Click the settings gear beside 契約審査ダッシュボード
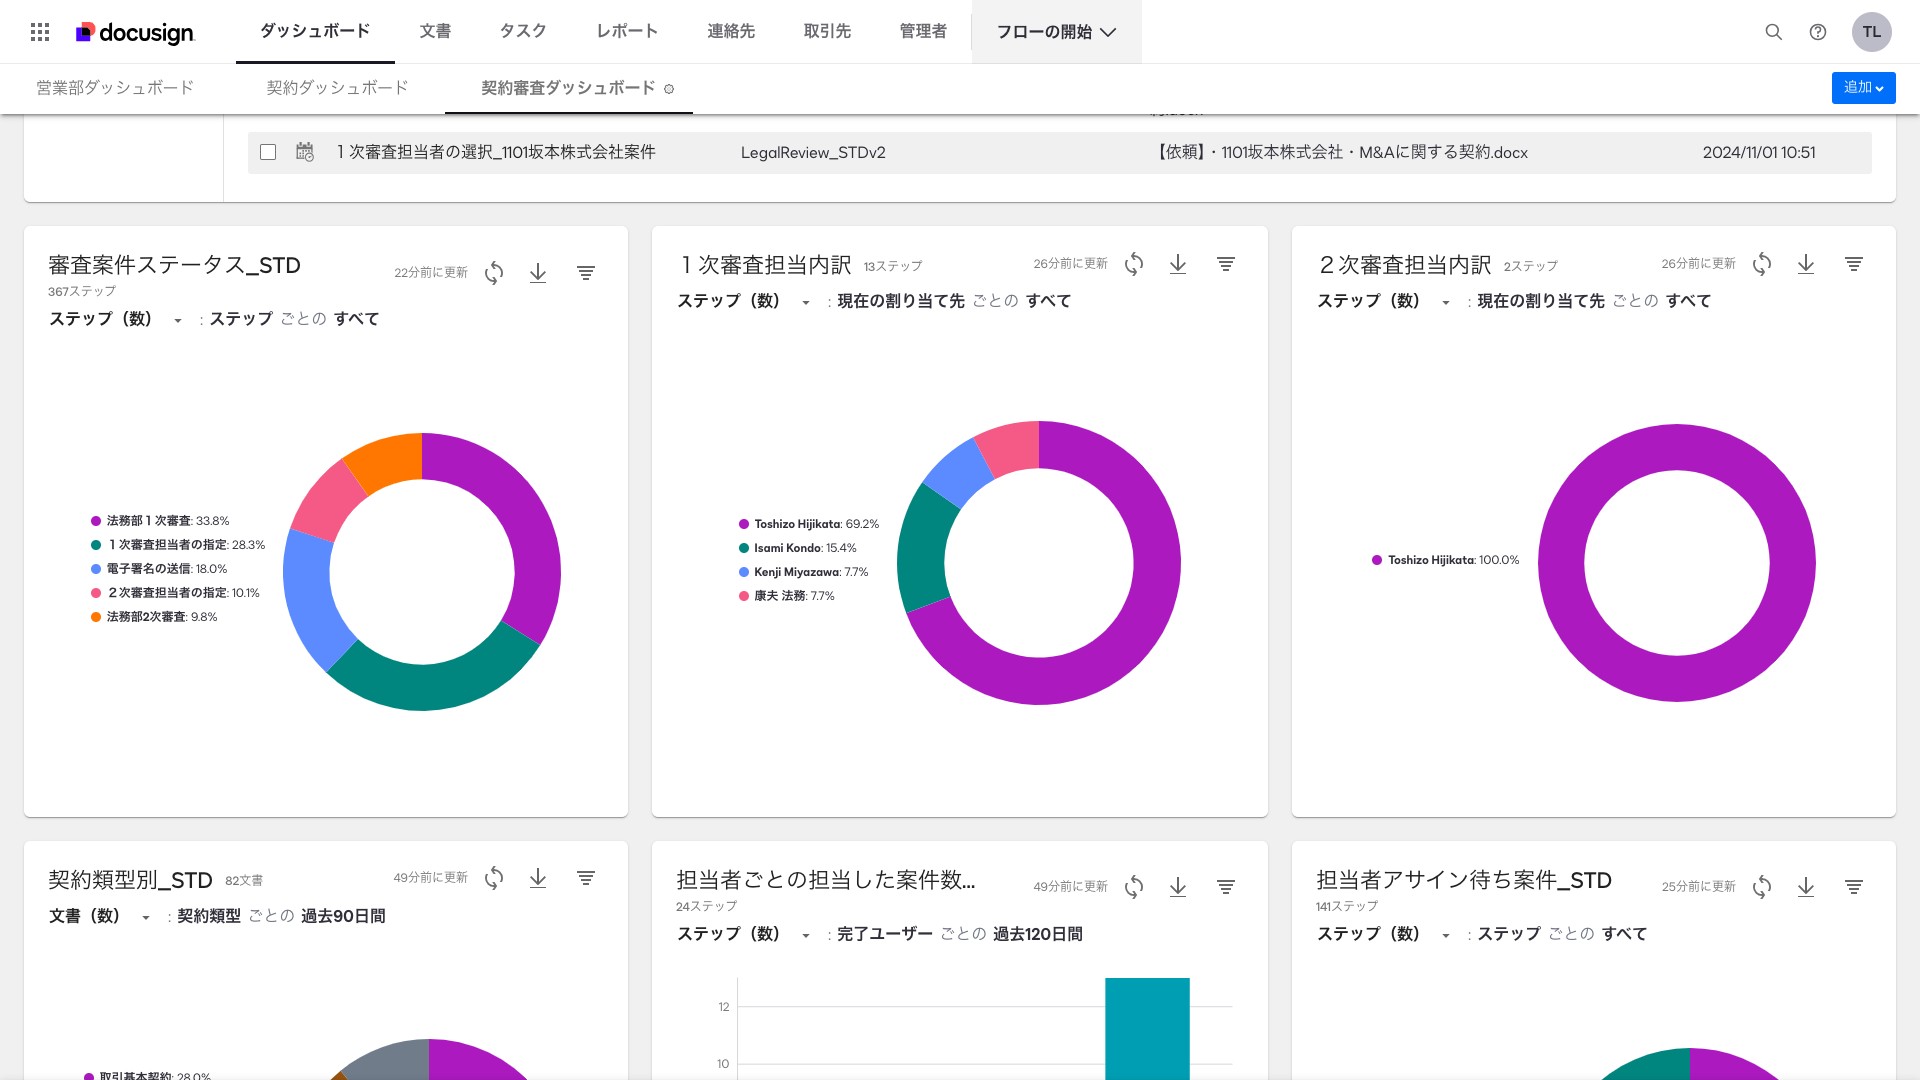The height and width of the screenshot is (1080, 1920). [x=669, y=89]
